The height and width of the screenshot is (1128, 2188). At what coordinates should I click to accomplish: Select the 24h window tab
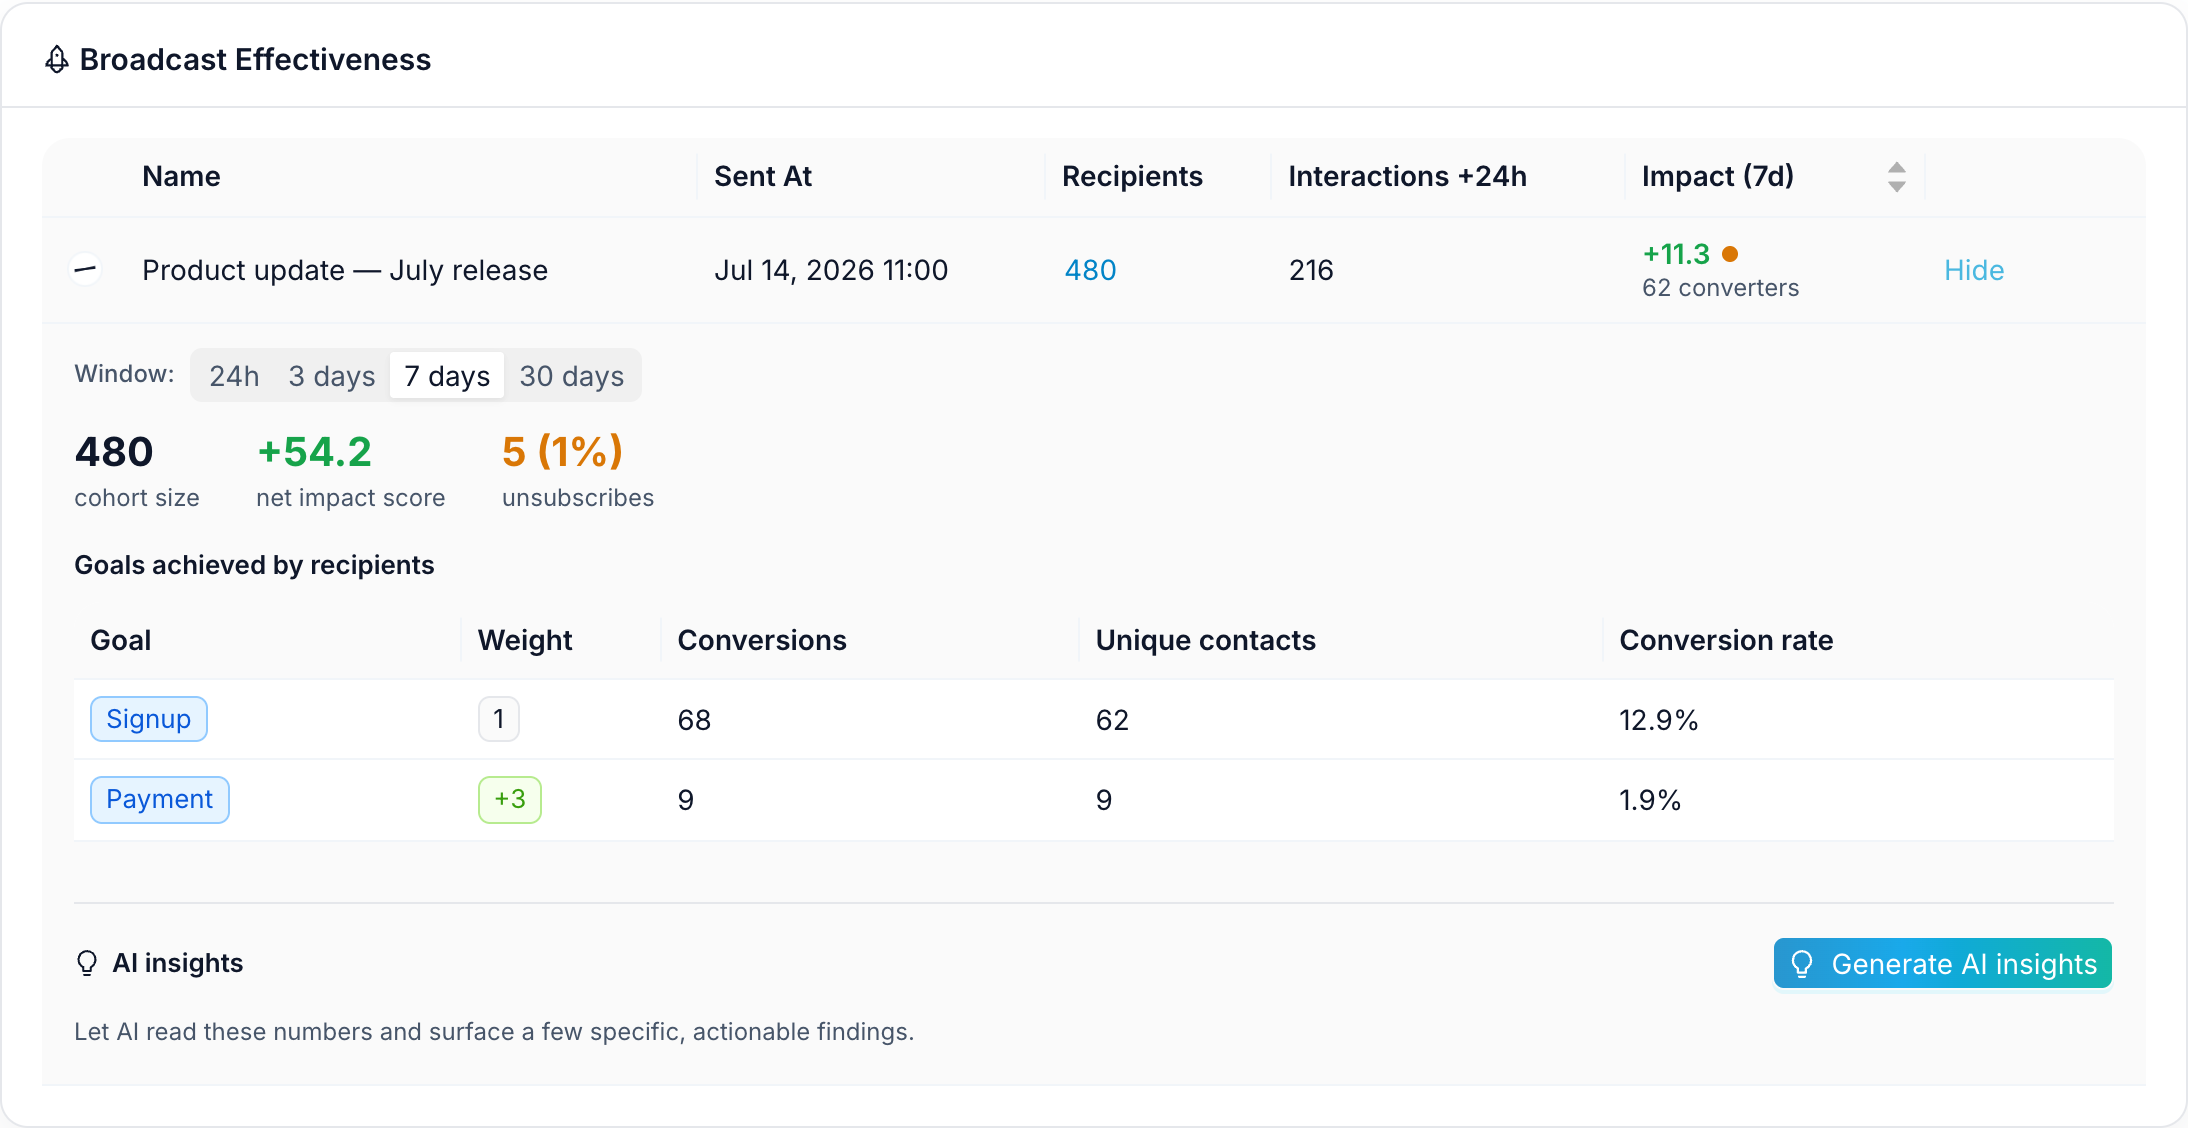(x=234, y=376)
